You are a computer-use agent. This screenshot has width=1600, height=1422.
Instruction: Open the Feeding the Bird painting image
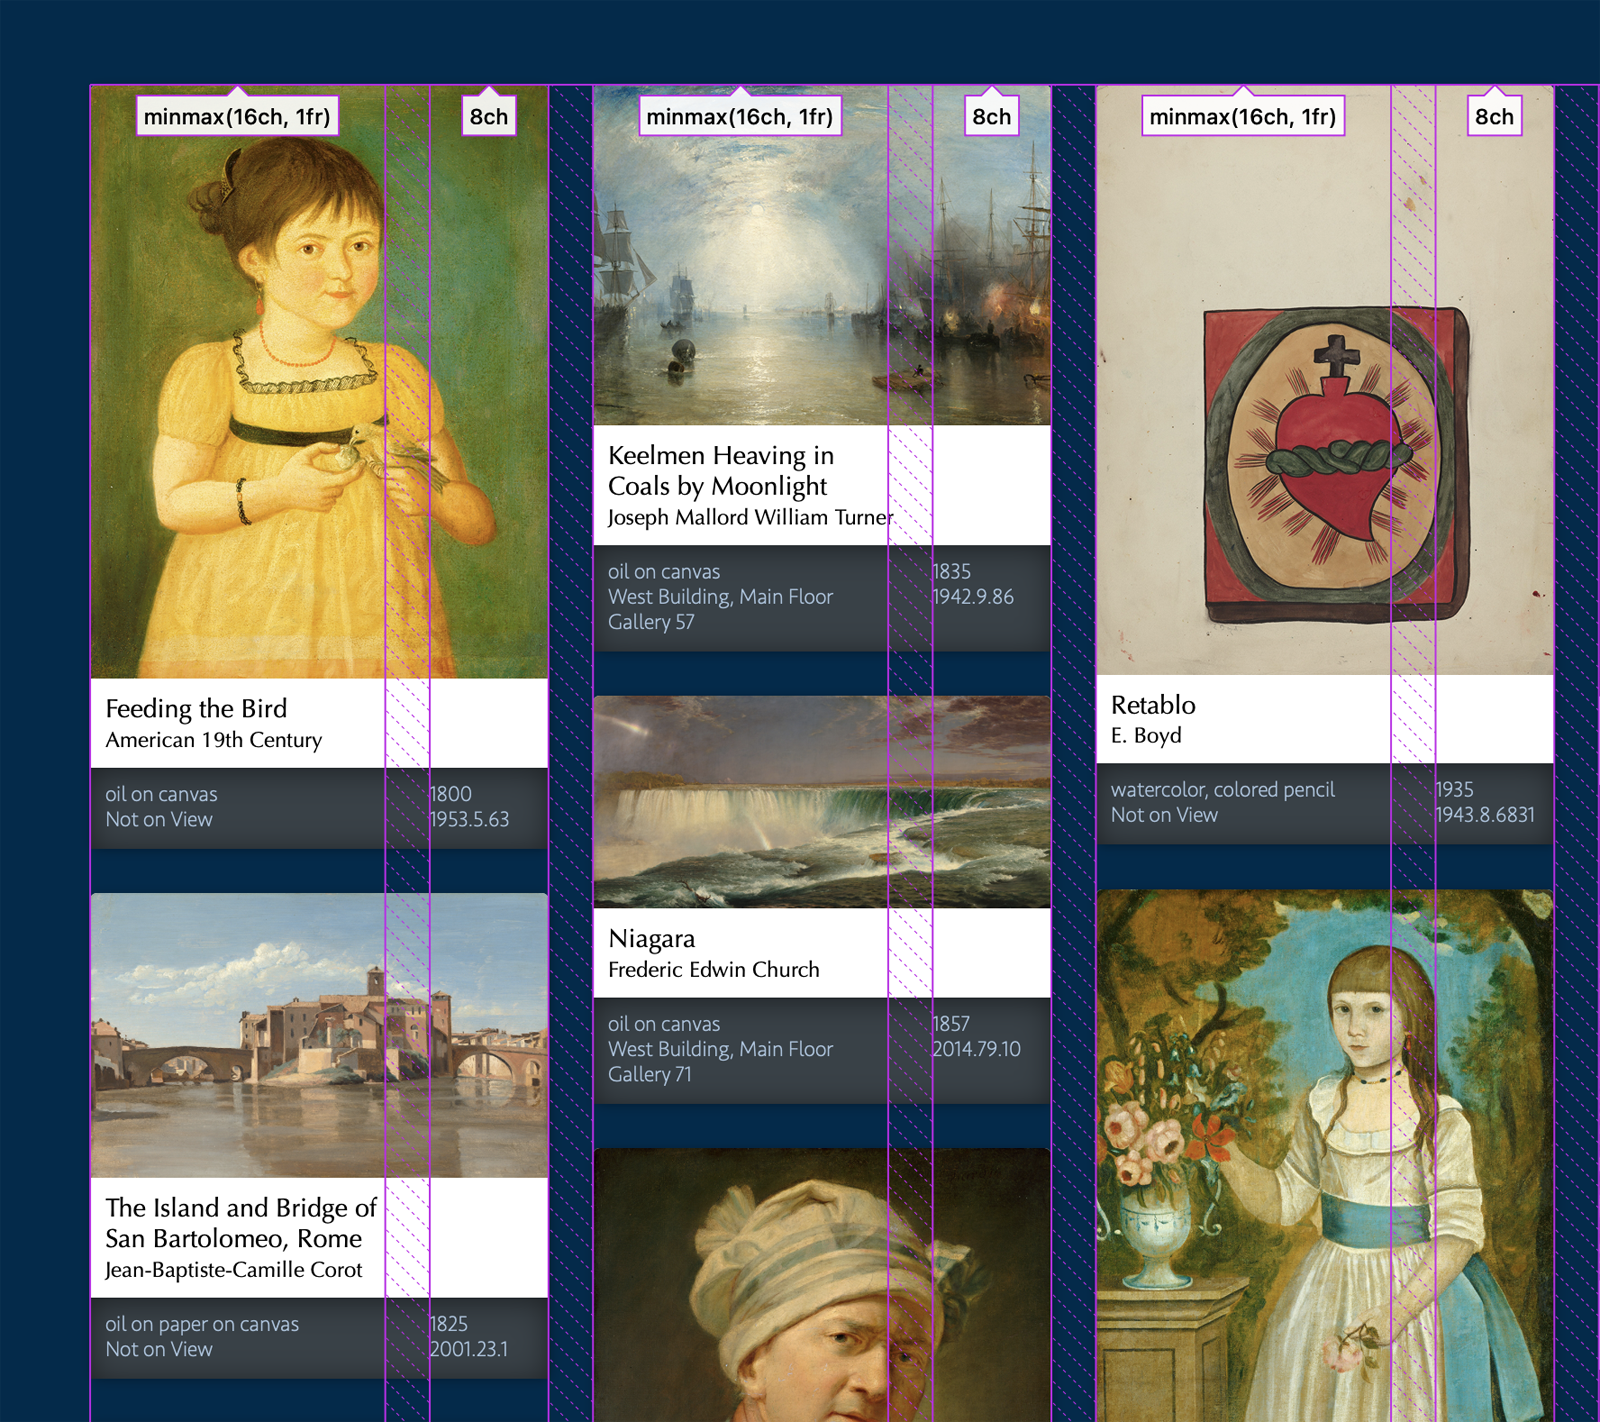click(x=319, y=382)
